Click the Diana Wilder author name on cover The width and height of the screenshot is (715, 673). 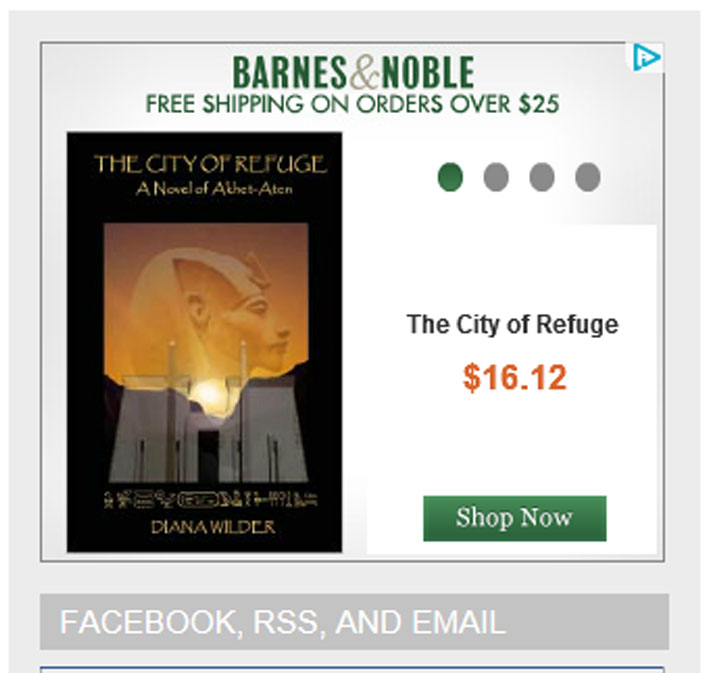213,528
